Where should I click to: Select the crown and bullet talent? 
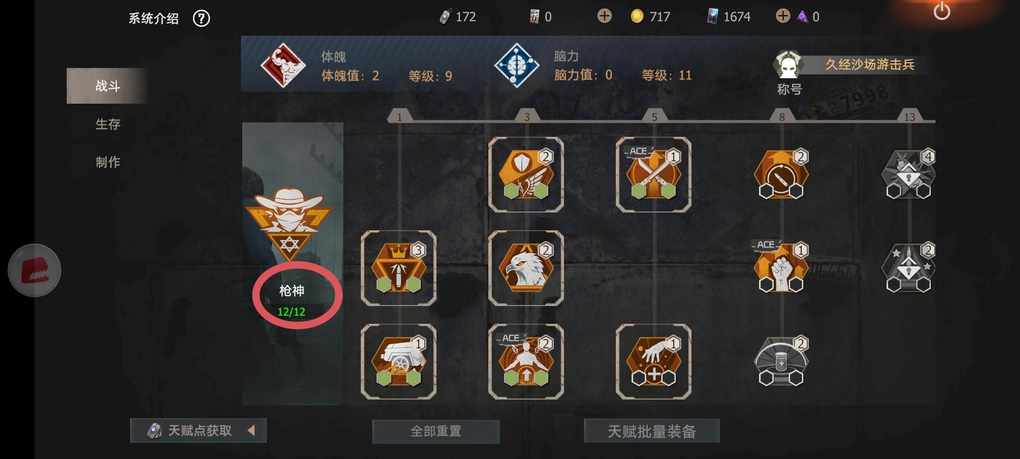click(399, 268)
